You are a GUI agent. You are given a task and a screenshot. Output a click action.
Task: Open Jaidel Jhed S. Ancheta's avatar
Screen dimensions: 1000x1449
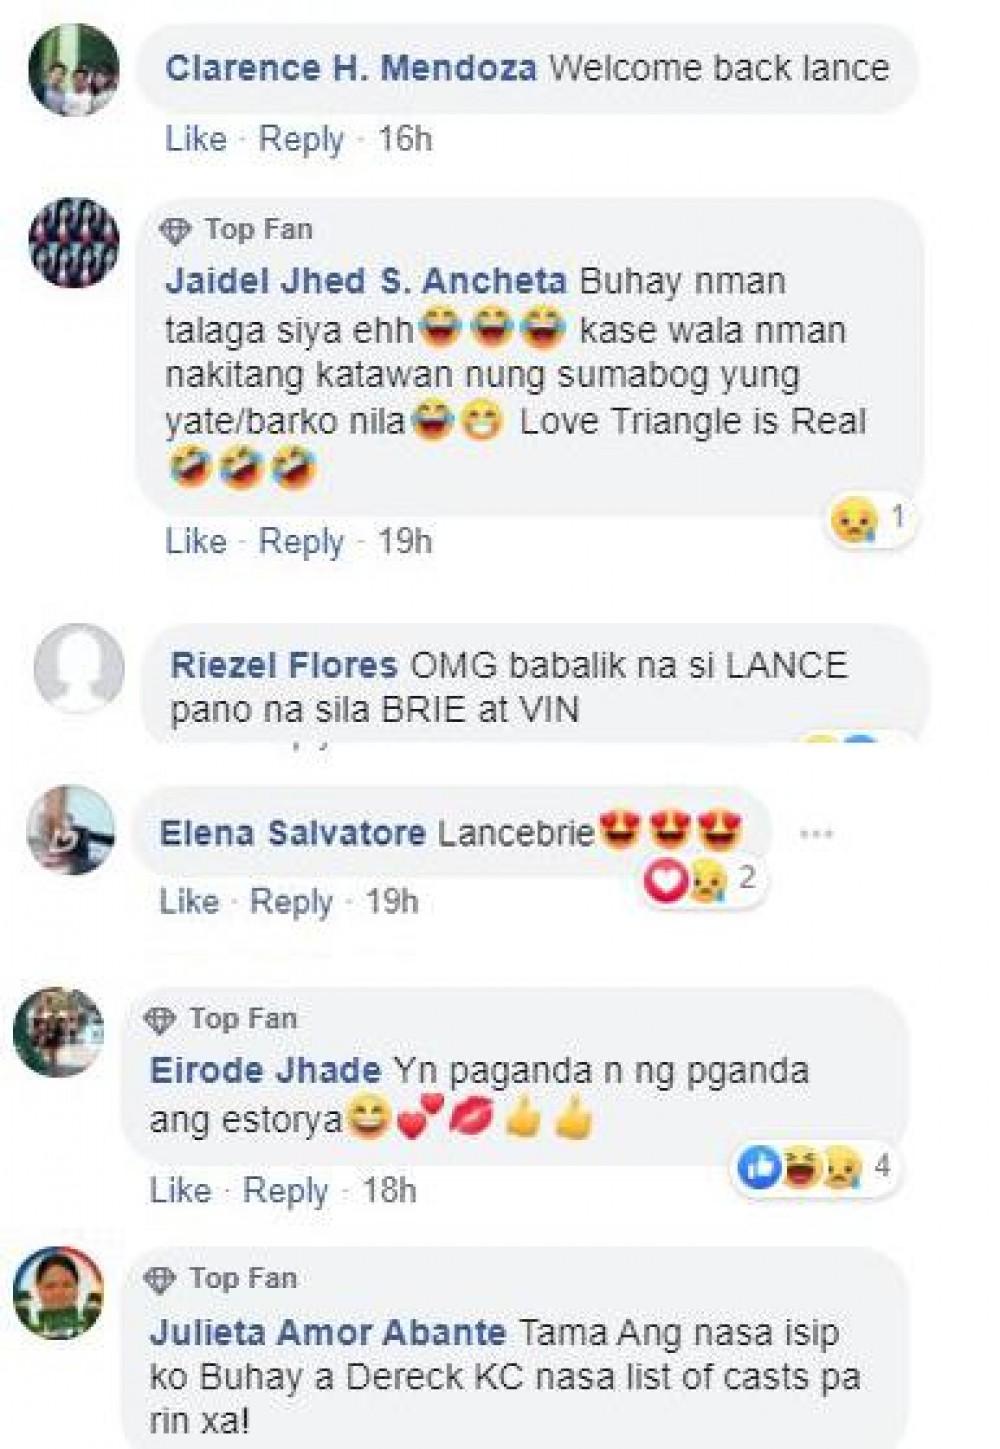coord(75,244)
